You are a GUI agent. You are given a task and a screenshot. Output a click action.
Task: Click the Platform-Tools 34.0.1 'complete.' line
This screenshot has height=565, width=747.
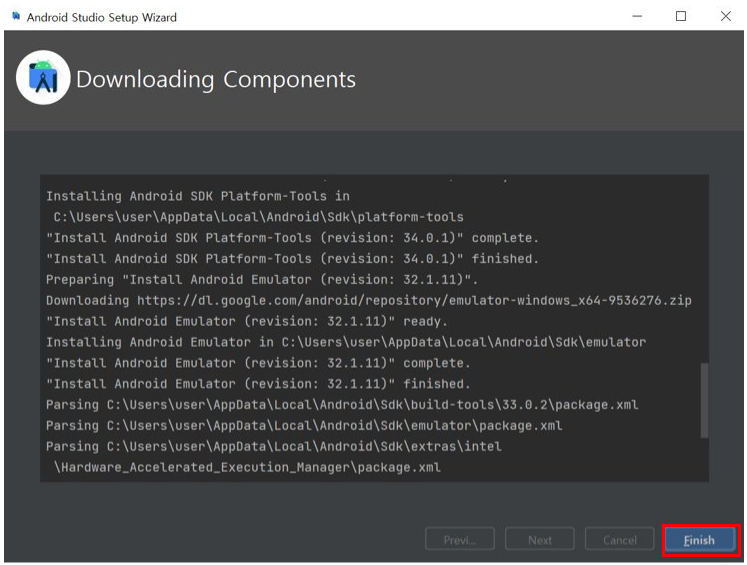click(292, 238)
